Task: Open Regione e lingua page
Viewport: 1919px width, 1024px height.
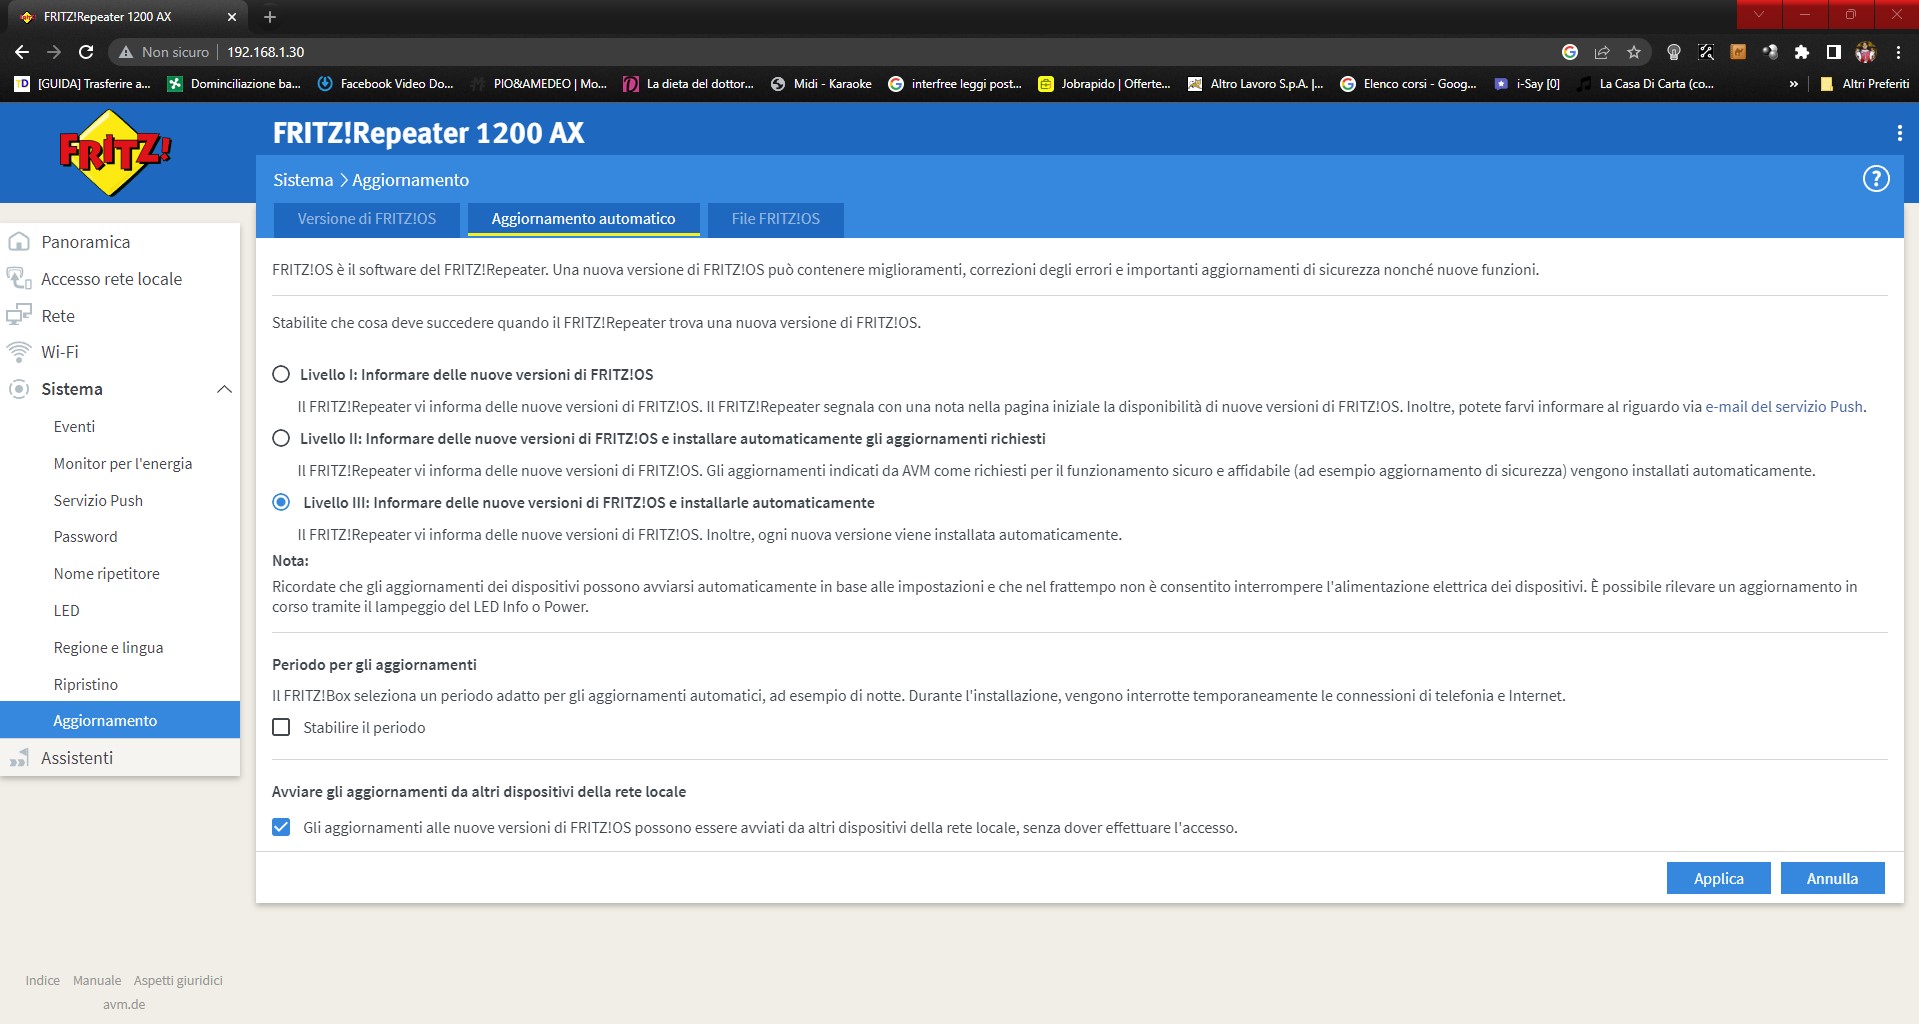Action: pyautogui.click(x=108, y=647)
